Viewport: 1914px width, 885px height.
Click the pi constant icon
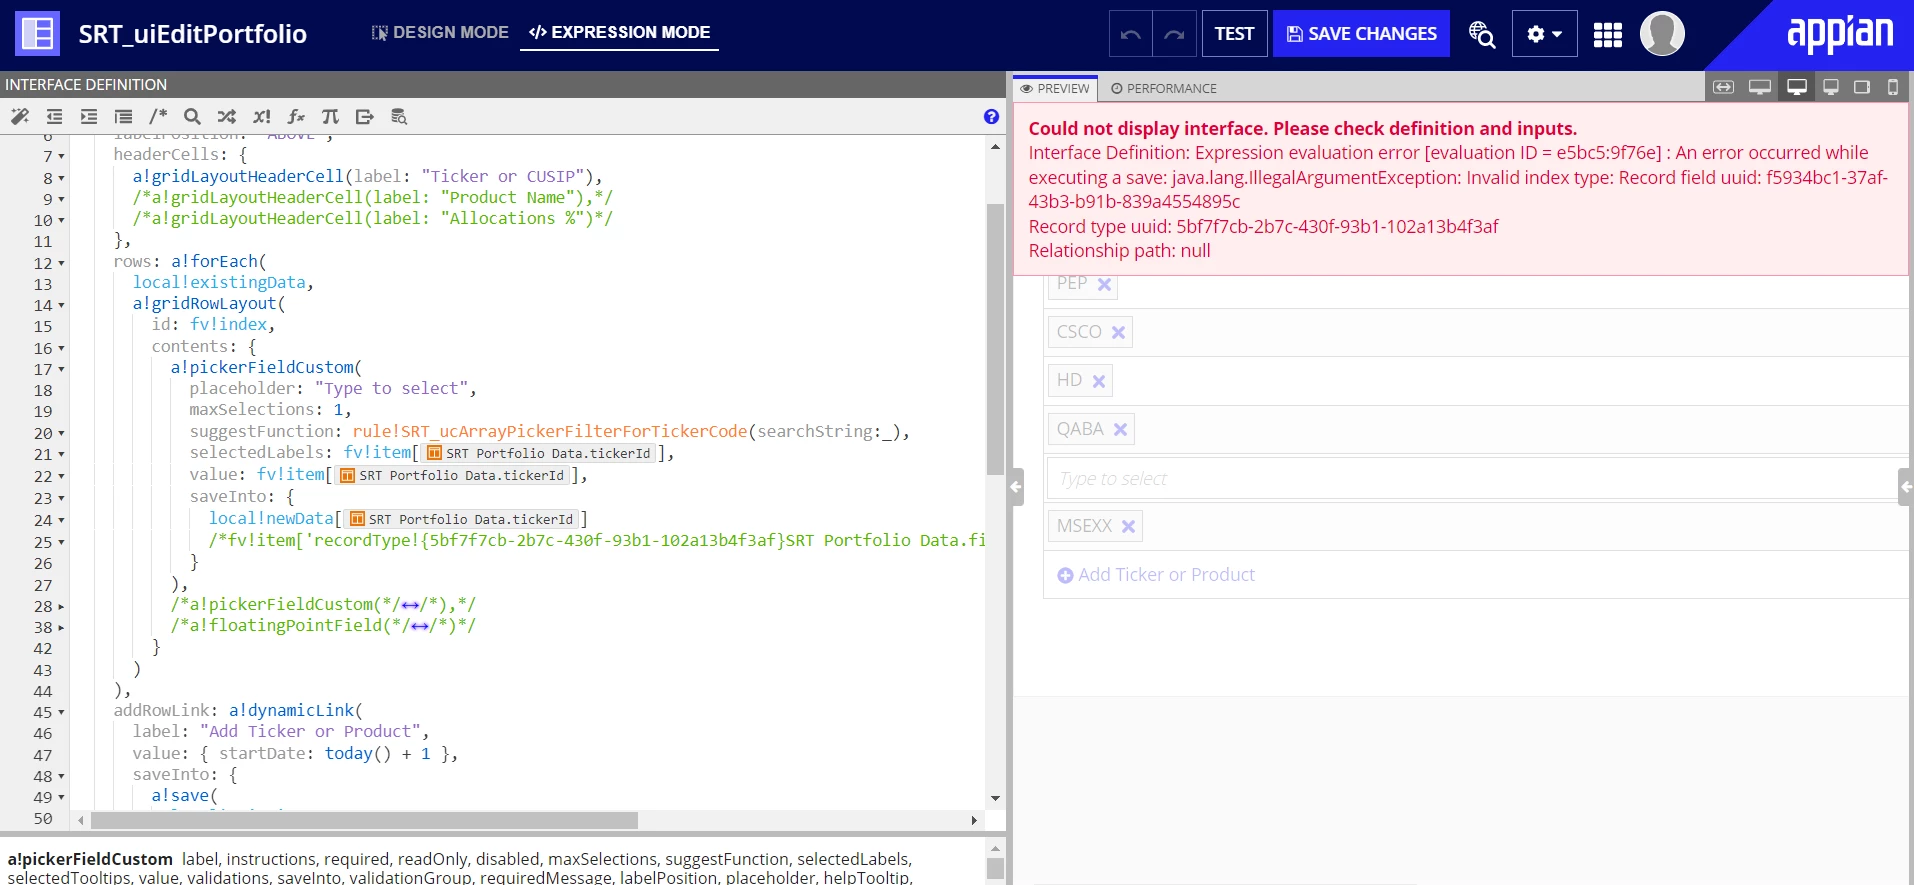coord(330,117)
